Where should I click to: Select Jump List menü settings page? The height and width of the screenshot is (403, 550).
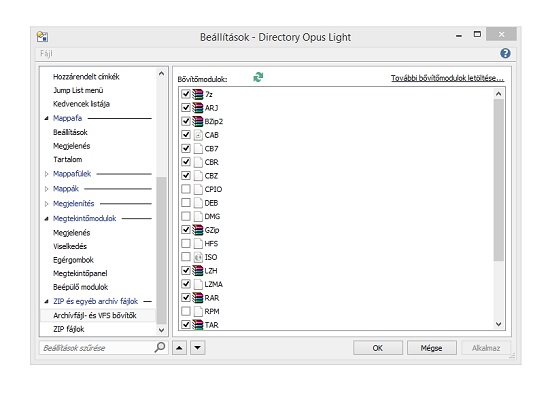[78, 90]
